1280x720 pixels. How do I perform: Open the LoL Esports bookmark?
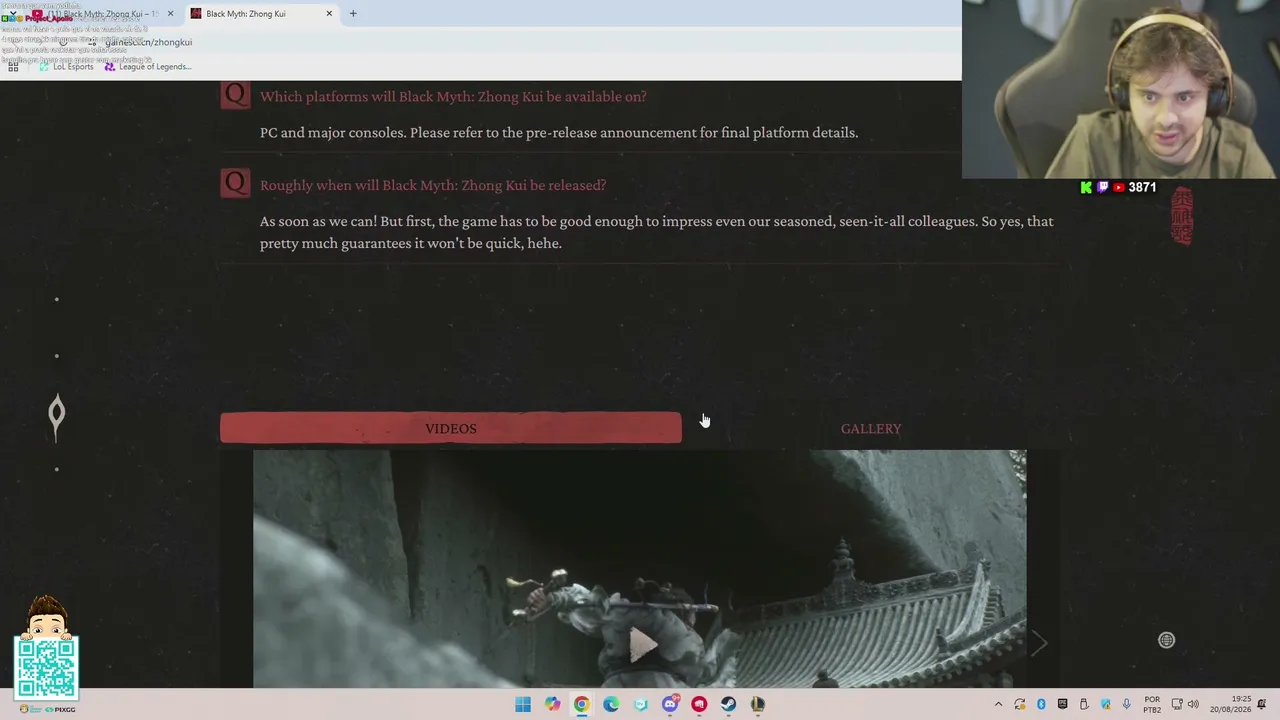click(66, 67)
